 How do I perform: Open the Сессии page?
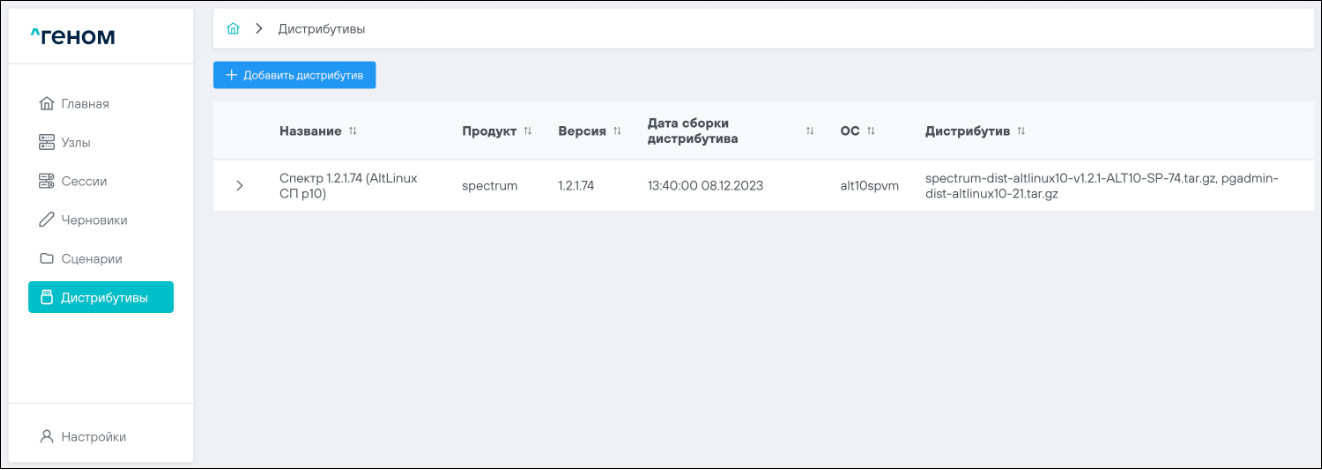point(84,182)
